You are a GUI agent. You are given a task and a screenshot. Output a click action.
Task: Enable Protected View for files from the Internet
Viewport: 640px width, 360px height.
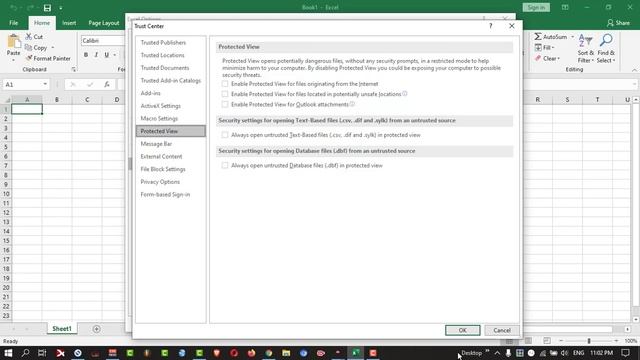click(225, 84)
